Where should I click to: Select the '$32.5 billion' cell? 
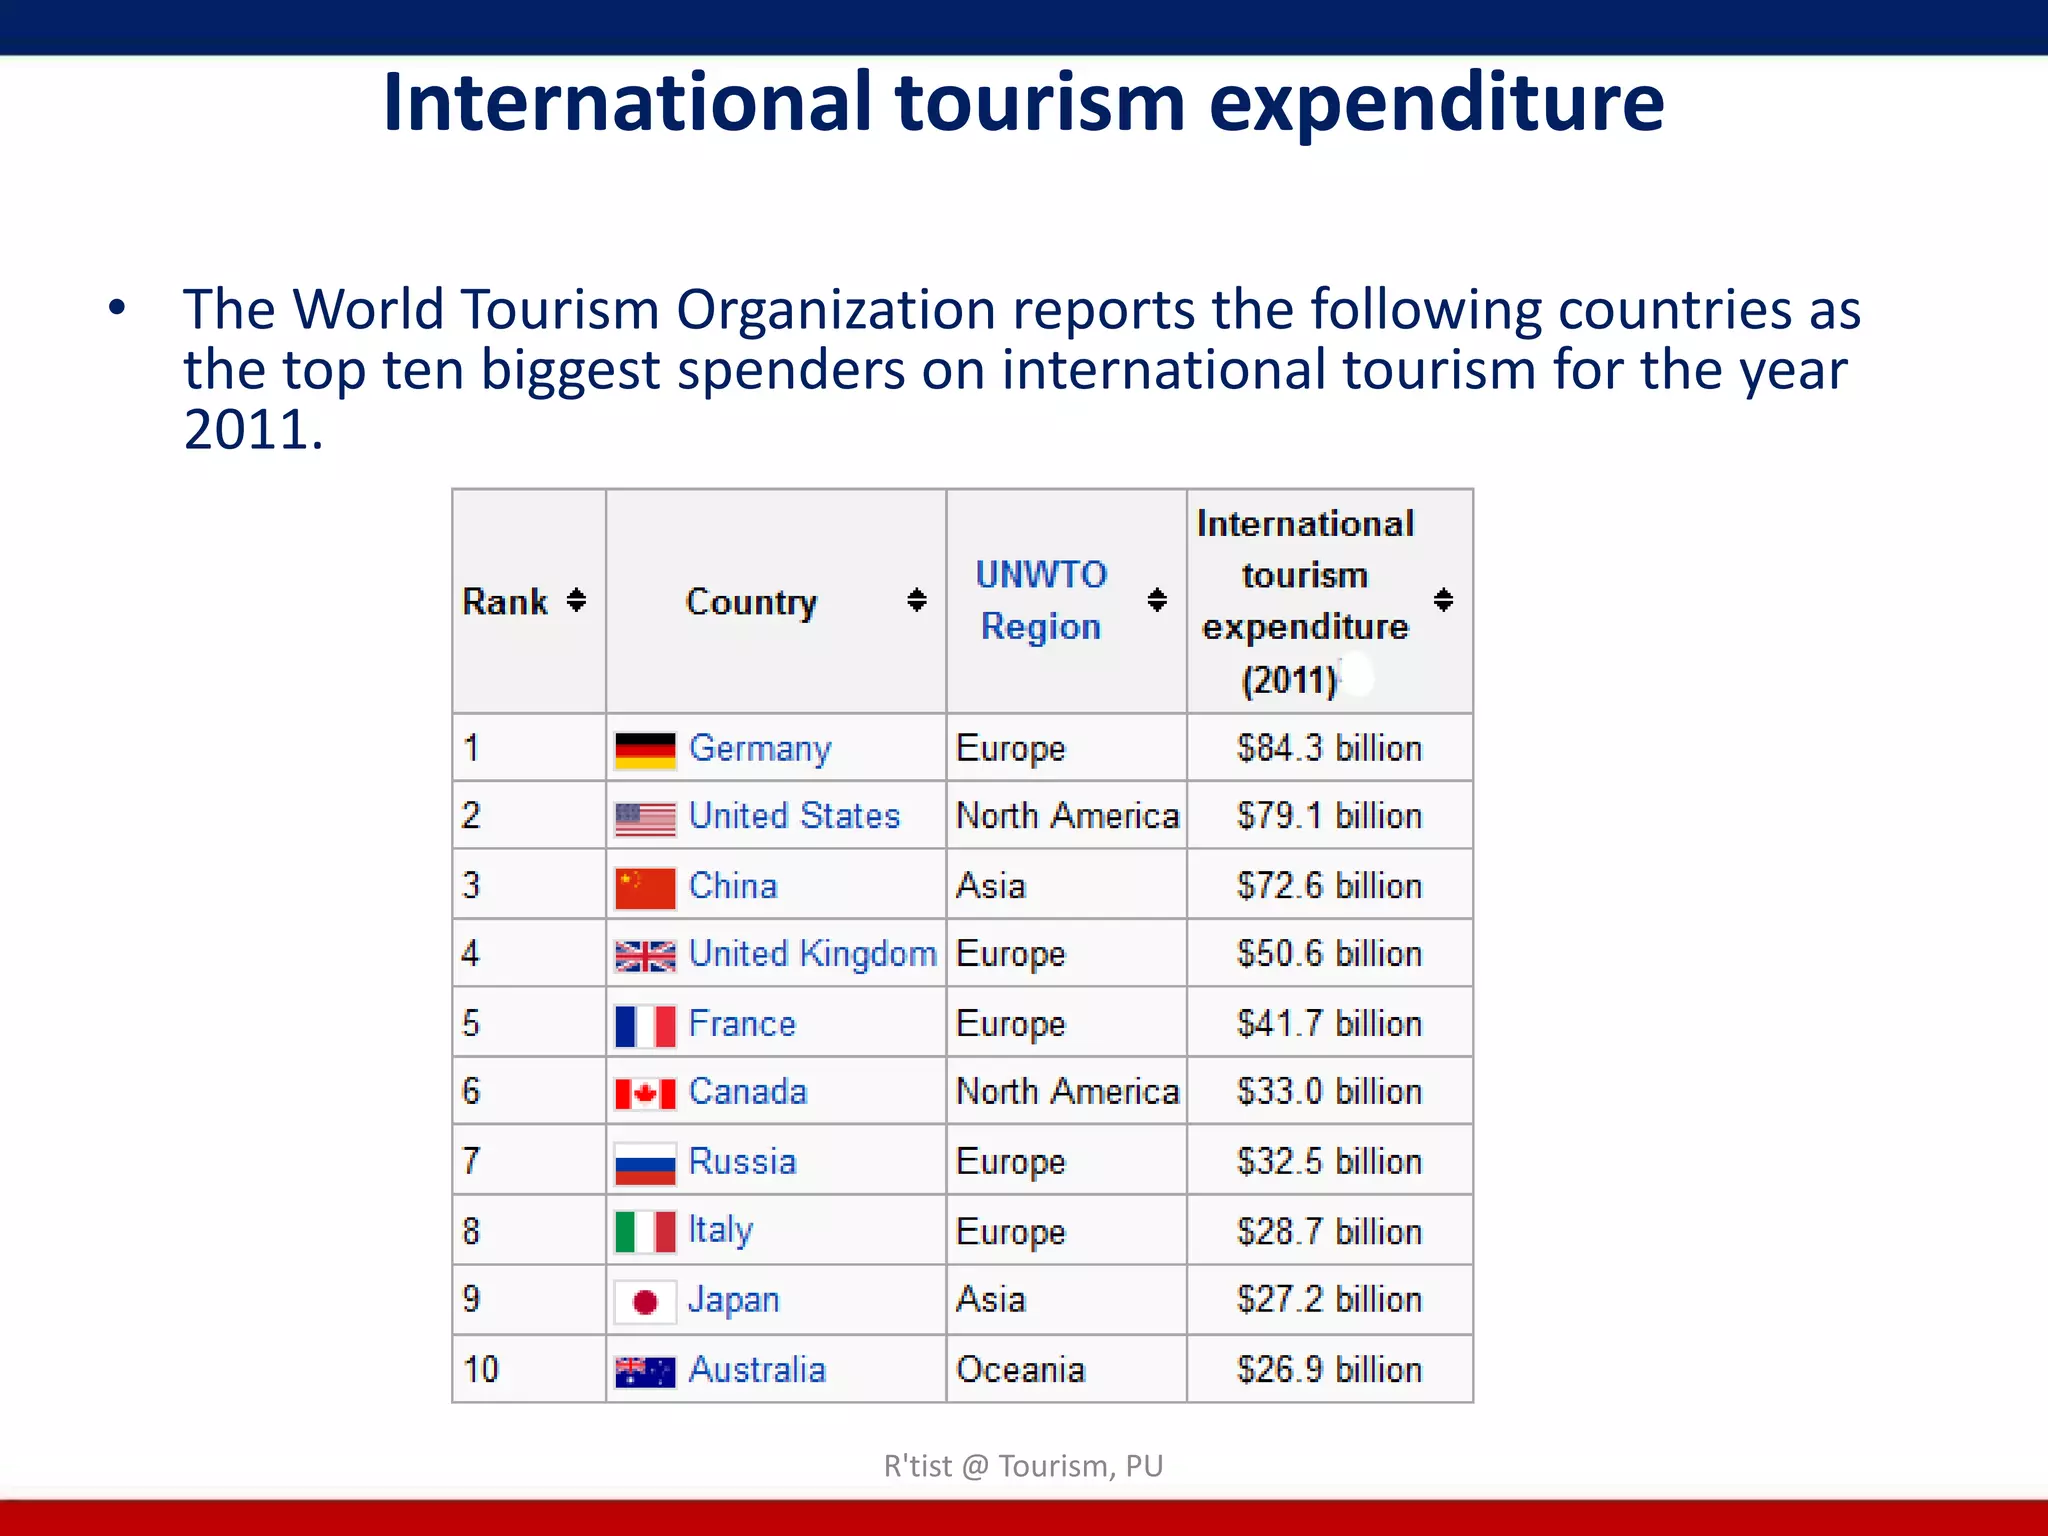click(x=1329, y=1161)
